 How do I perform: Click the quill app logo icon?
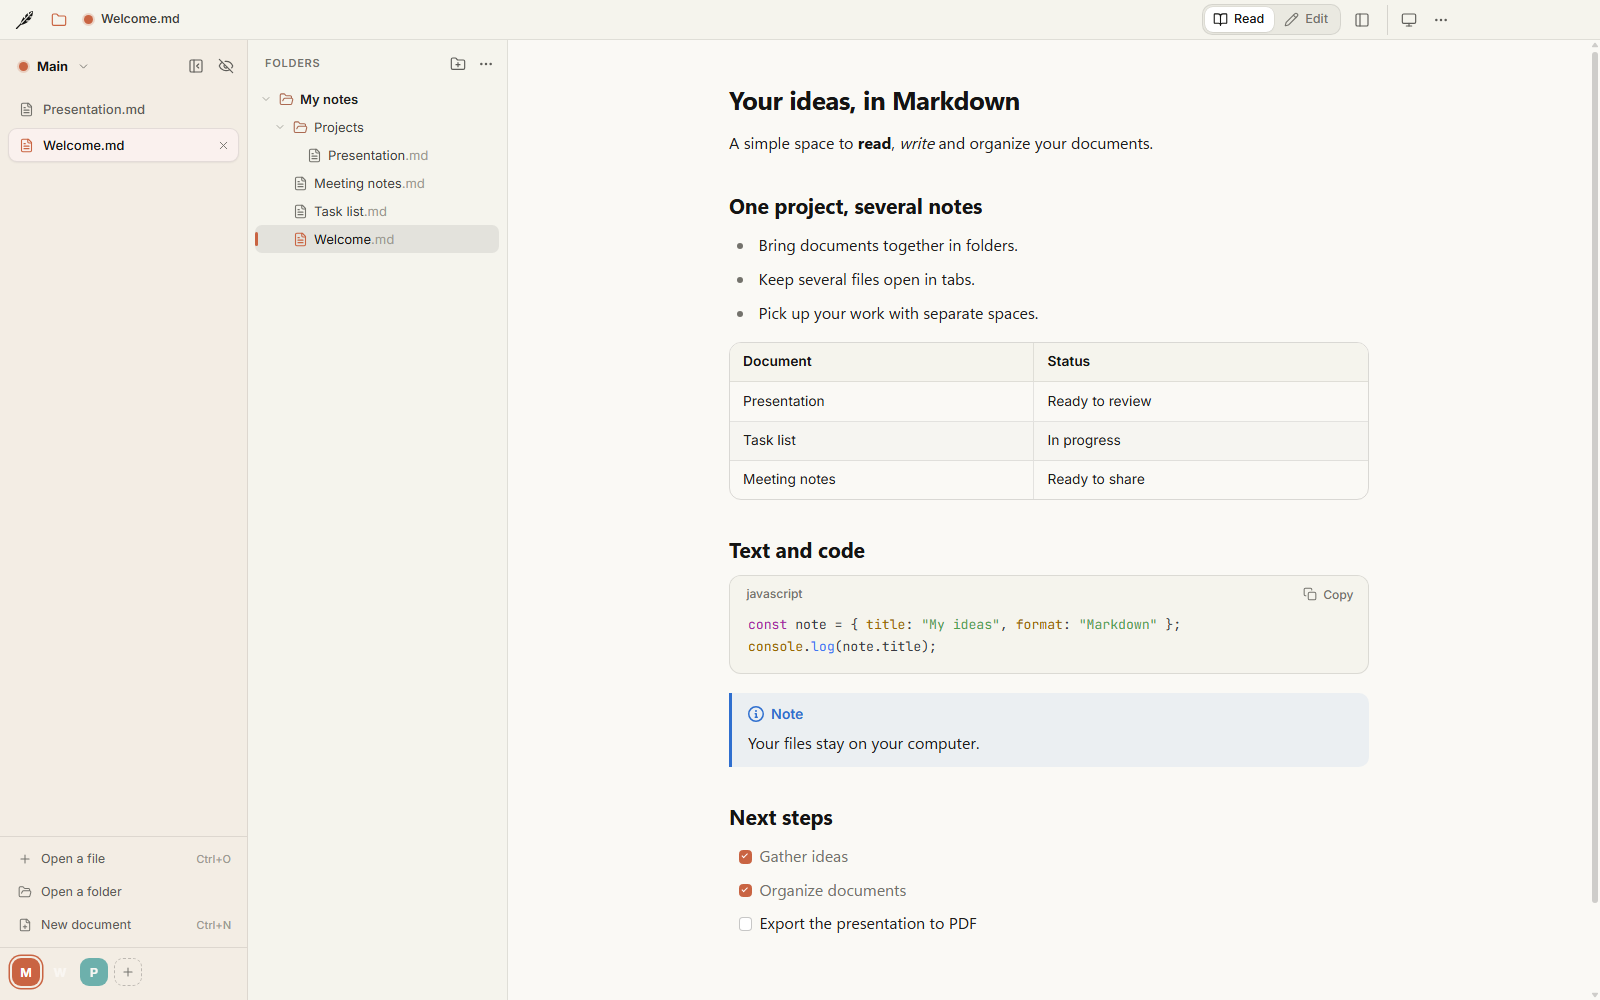[x=25, y=19]
